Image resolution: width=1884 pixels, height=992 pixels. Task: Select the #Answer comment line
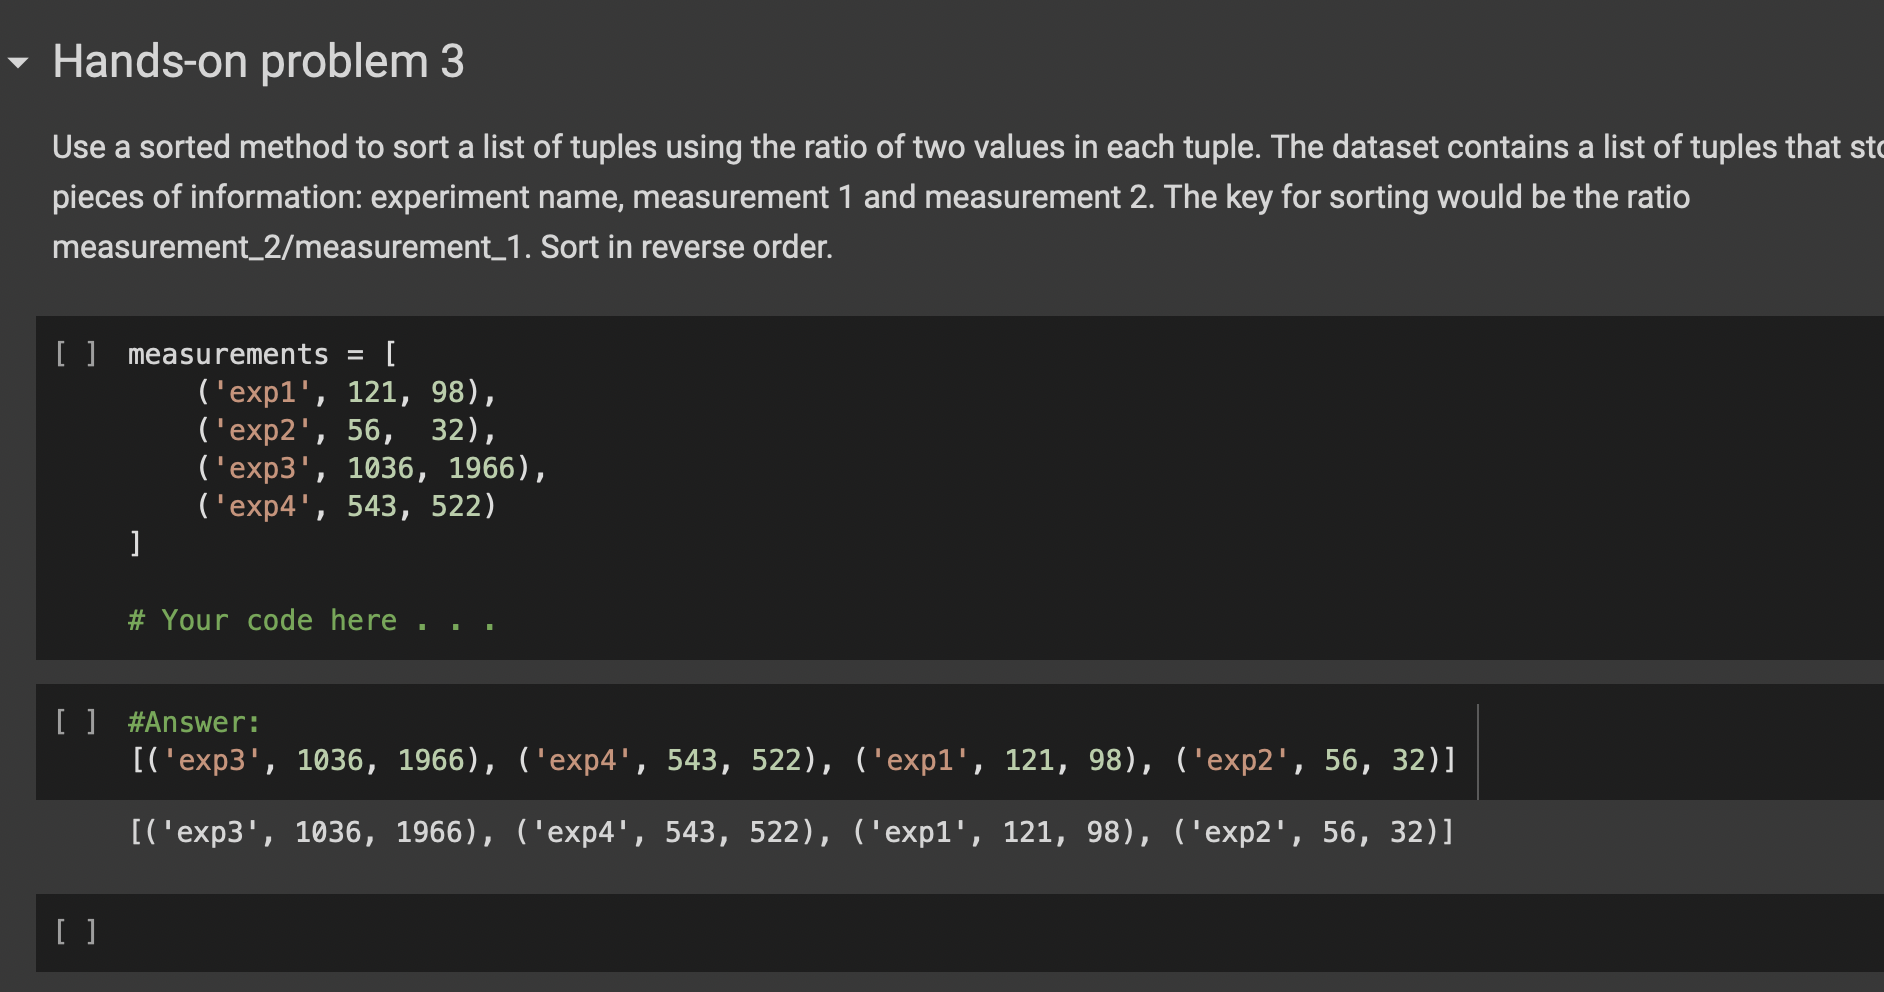coord(192,721)
